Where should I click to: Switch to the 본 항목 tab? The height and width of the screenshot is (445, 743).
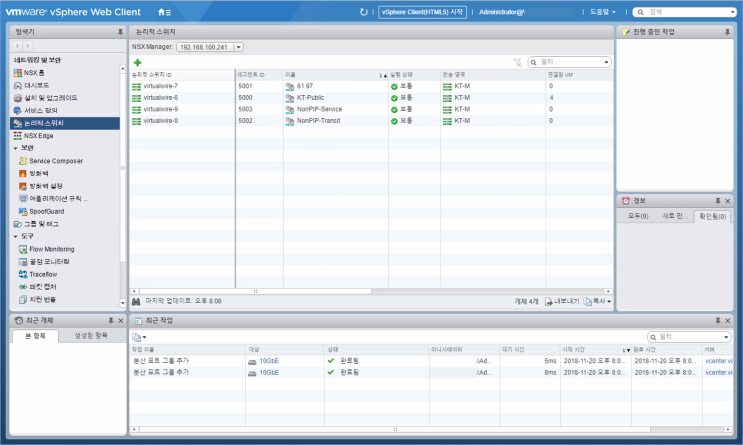coord(35,336)
